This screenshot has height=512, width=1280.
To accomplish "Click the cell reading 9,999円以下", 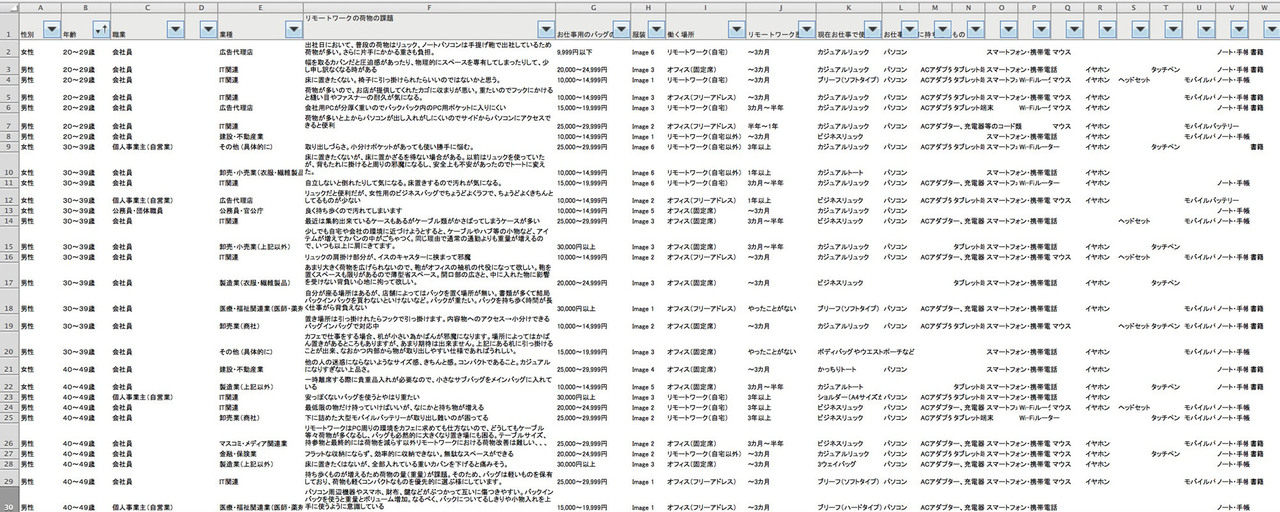I will click(575, 51).
